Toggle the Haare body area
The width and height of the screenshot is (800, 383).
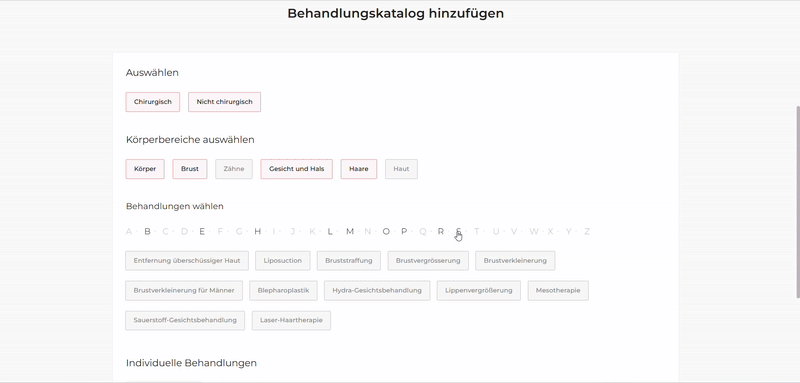point(359,169)
